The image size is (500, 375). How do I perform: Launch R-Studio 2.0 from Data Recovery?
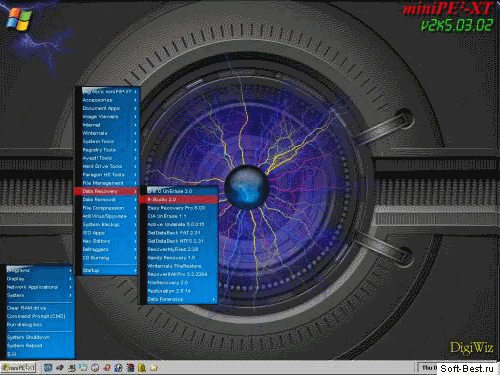tap(178, 199)
